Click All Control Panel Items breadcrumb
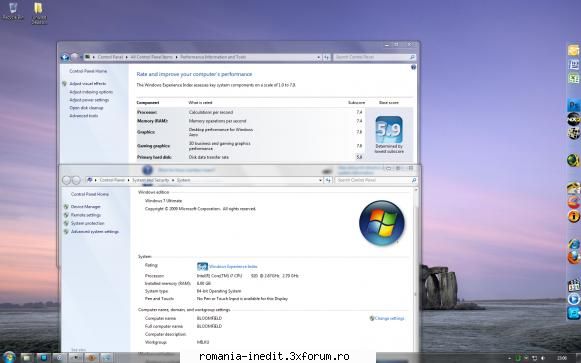This screenshot has height=363, width=581. point(152,57)
